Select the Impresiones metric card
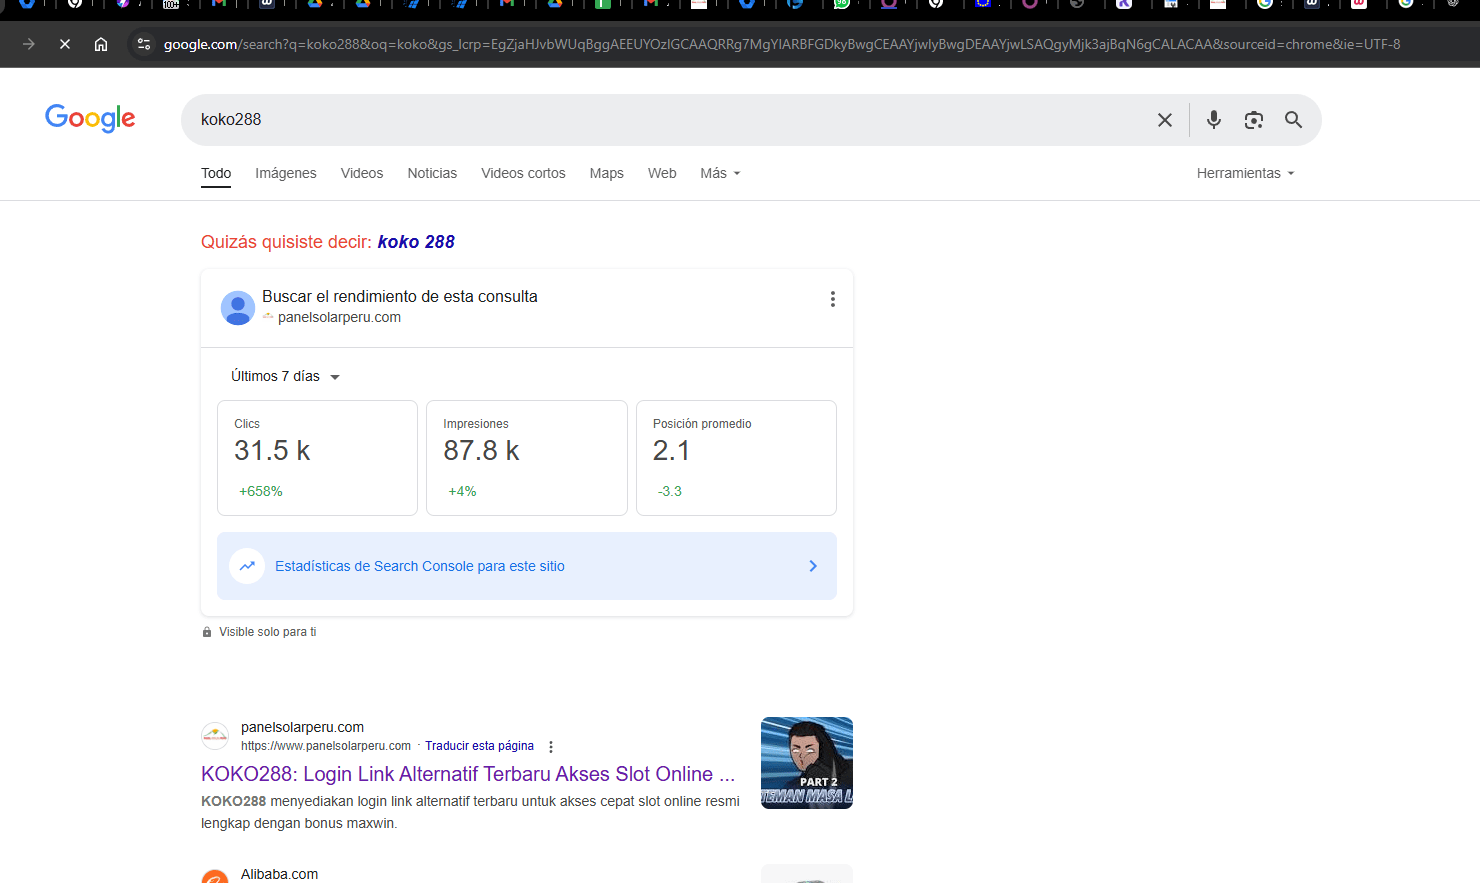1480x883 pixels. [x=527, y=458]
